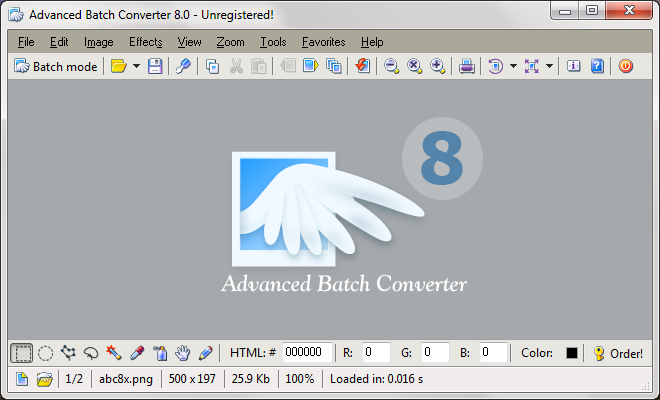Click the Loaded in: 0.016 s text
Image resolution: width=660 pixels, height=400 pixels.
(x=376, y=379)
